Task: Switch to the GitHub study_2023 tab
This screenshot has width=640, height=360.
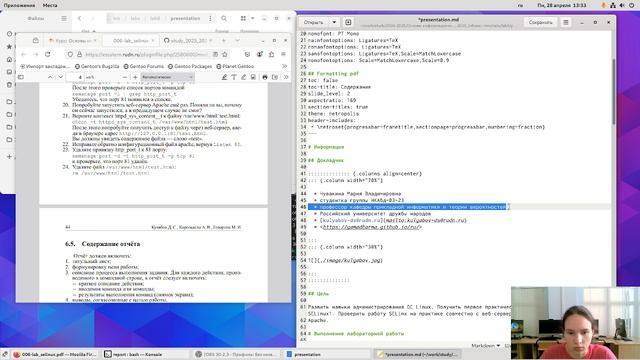Action: 188,40
